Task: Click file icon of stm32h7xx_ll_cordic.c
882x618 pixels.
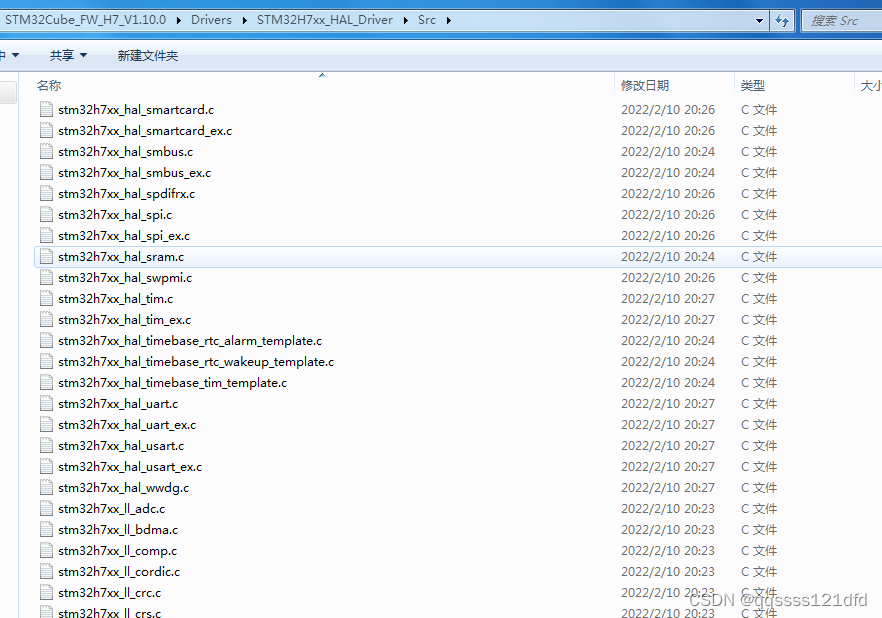Action: pyautogui.click(x=47, y=571)
